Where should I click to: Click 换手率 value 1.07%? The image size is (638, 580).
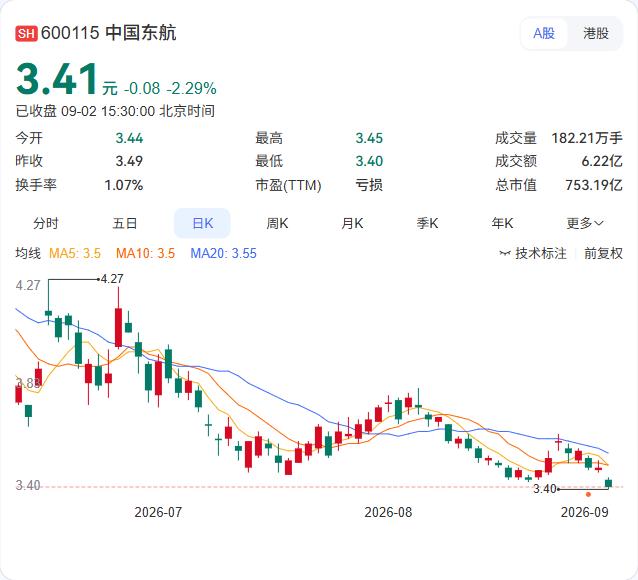(124, 186)
